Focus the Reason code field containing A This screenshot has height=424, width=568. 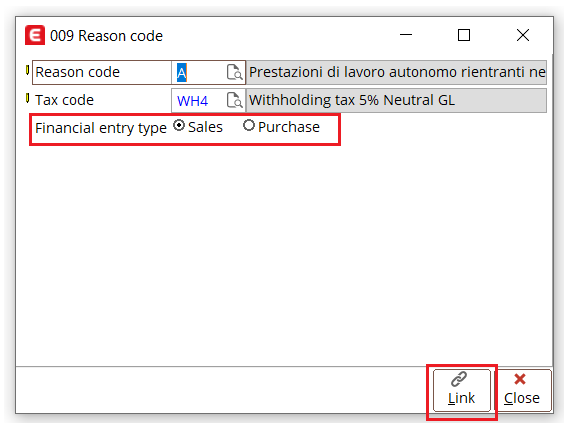(199, 72)
